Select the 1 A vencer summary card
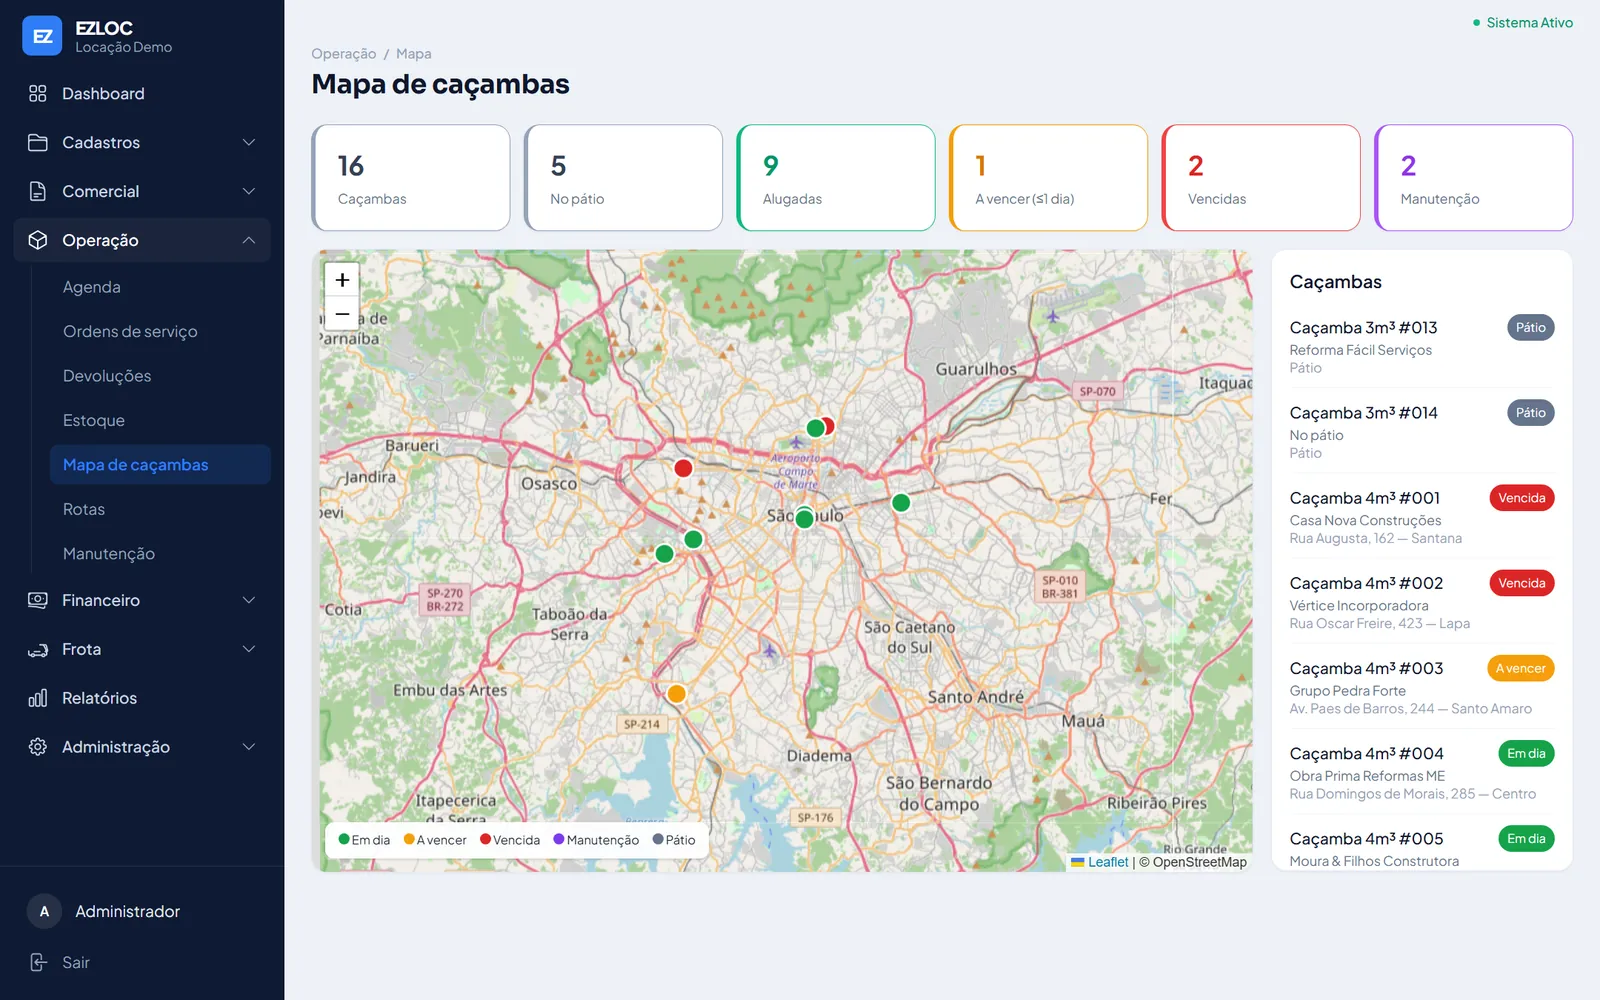The height and width of the screenshot is (1000, 1600). pyautogui.click(x=1048, y=178)
